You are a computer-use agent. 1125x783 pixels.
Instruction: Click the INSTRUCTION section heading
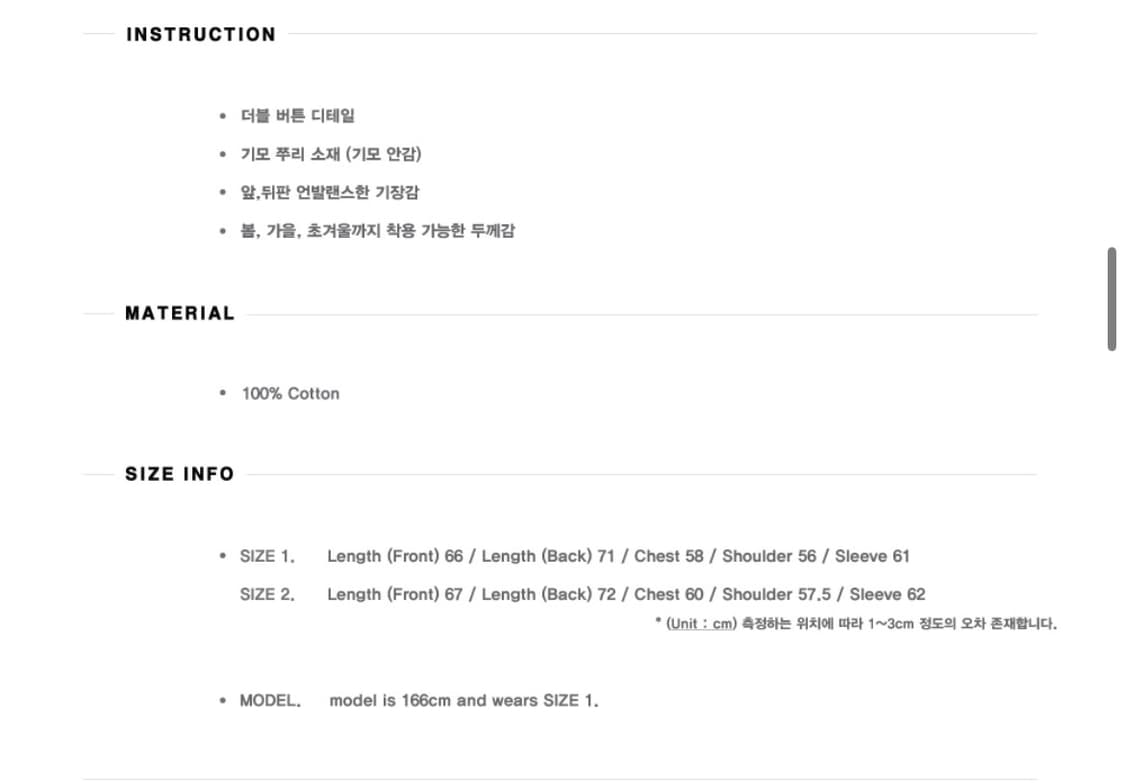click(201, 35)
